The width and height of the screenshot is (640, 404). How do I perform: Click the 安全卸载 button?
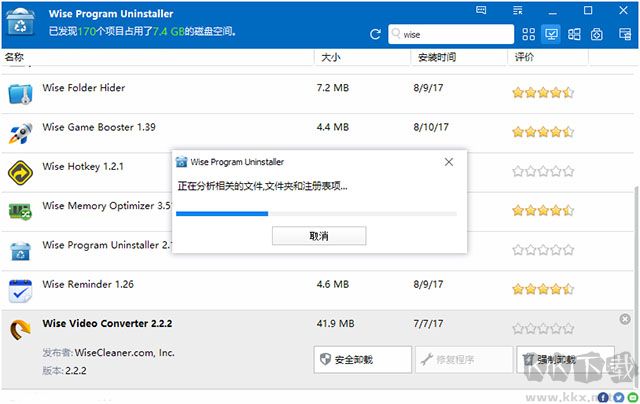pyautogui.click(x=362, y=360)
